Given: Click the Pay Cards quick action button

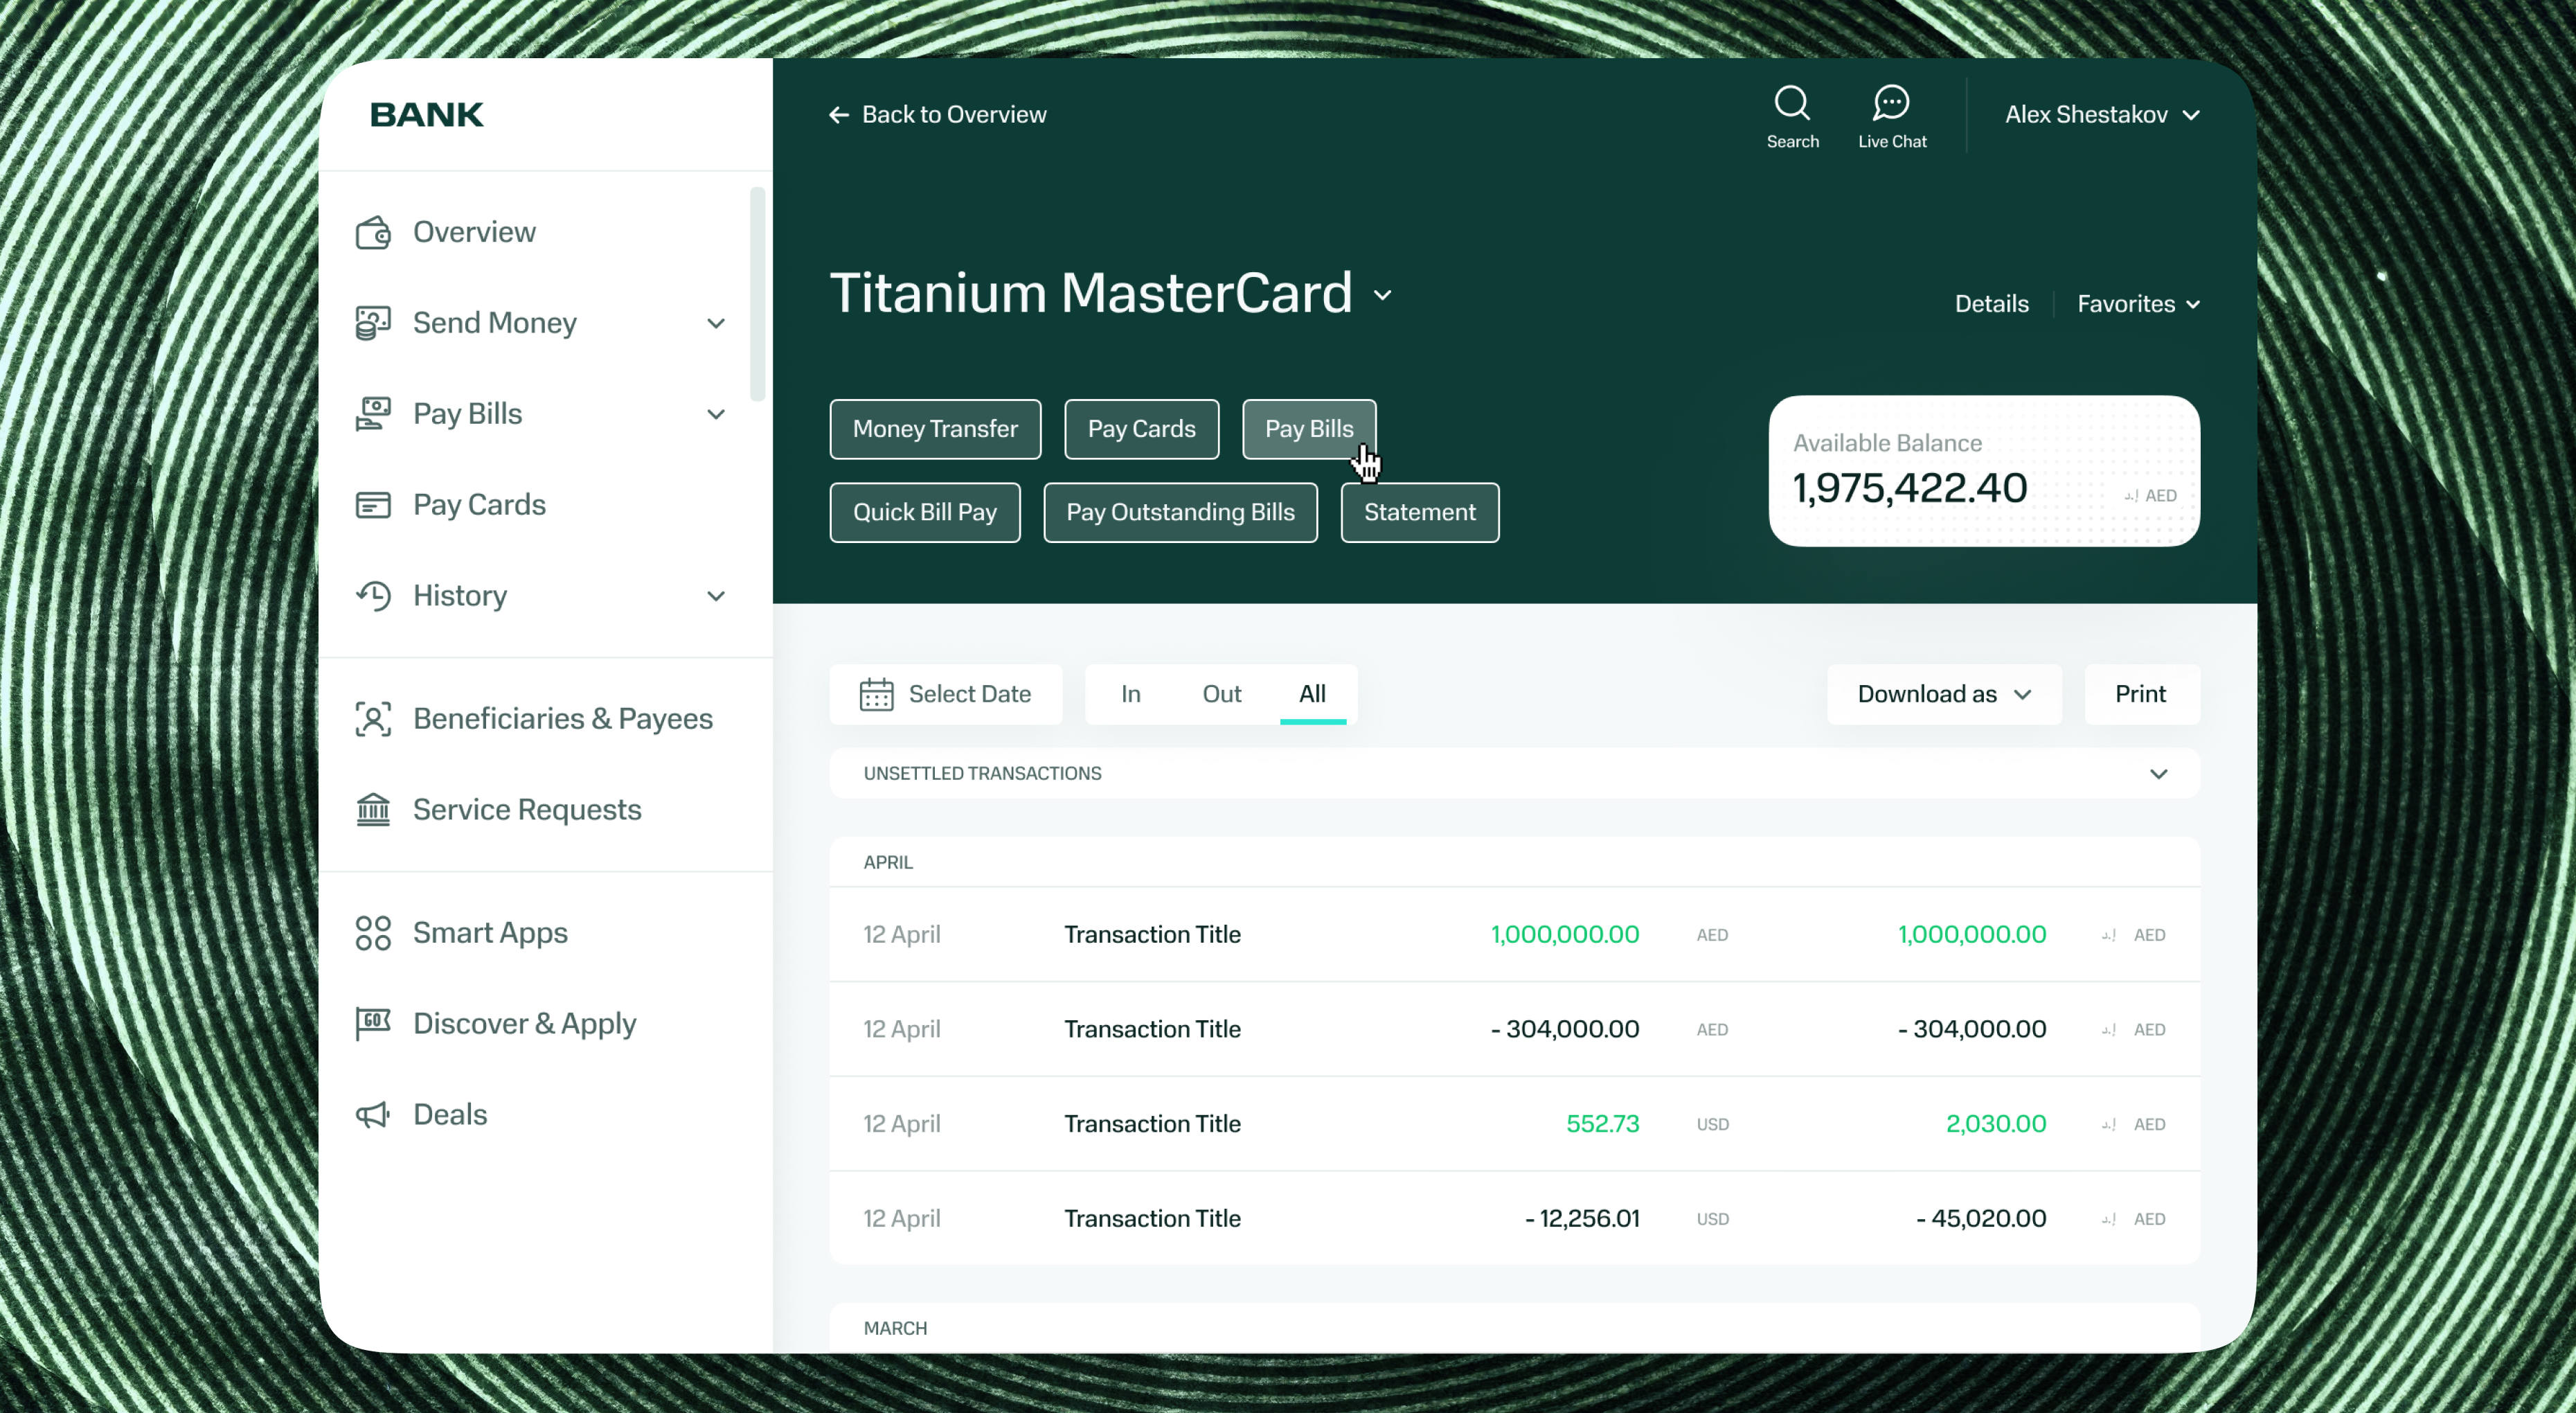Looking at the screenshot, I should tap(1141, 429).
